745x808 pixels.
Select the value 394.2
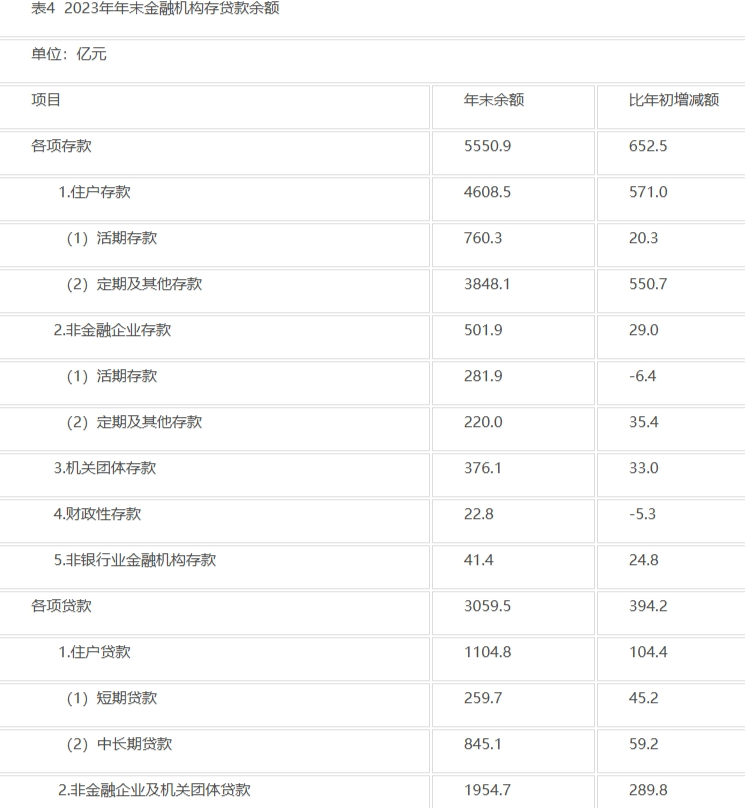[648, 605]
